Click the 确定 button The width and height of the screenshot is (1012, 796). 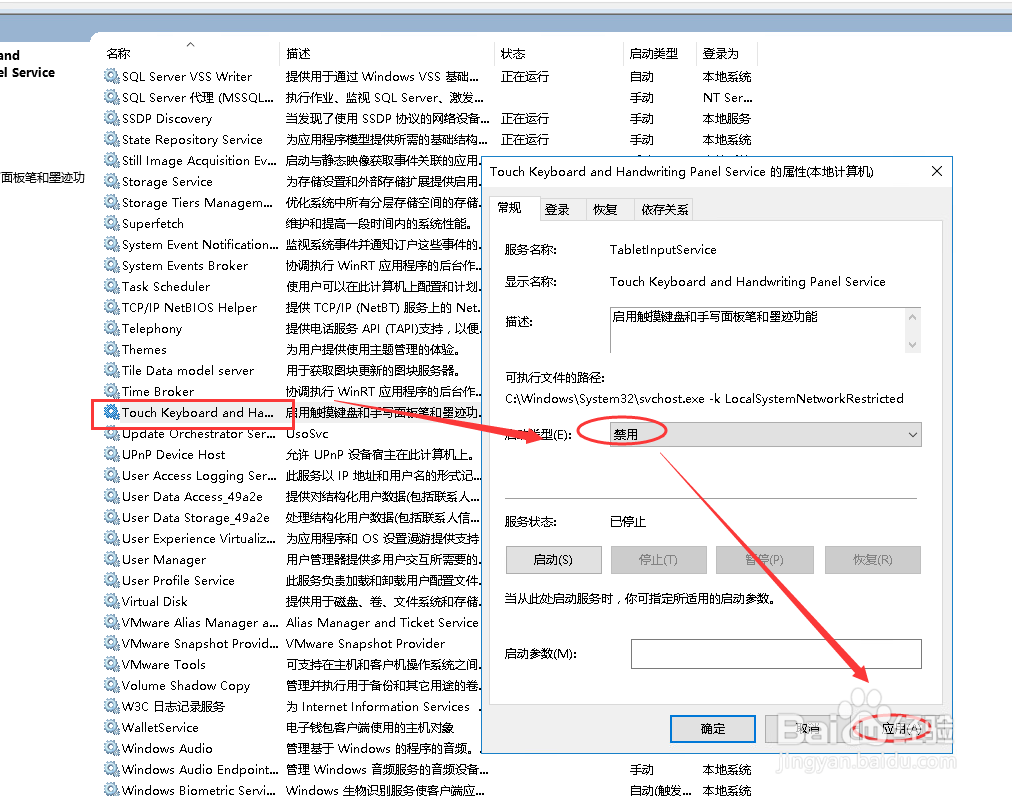coord(713,729)
